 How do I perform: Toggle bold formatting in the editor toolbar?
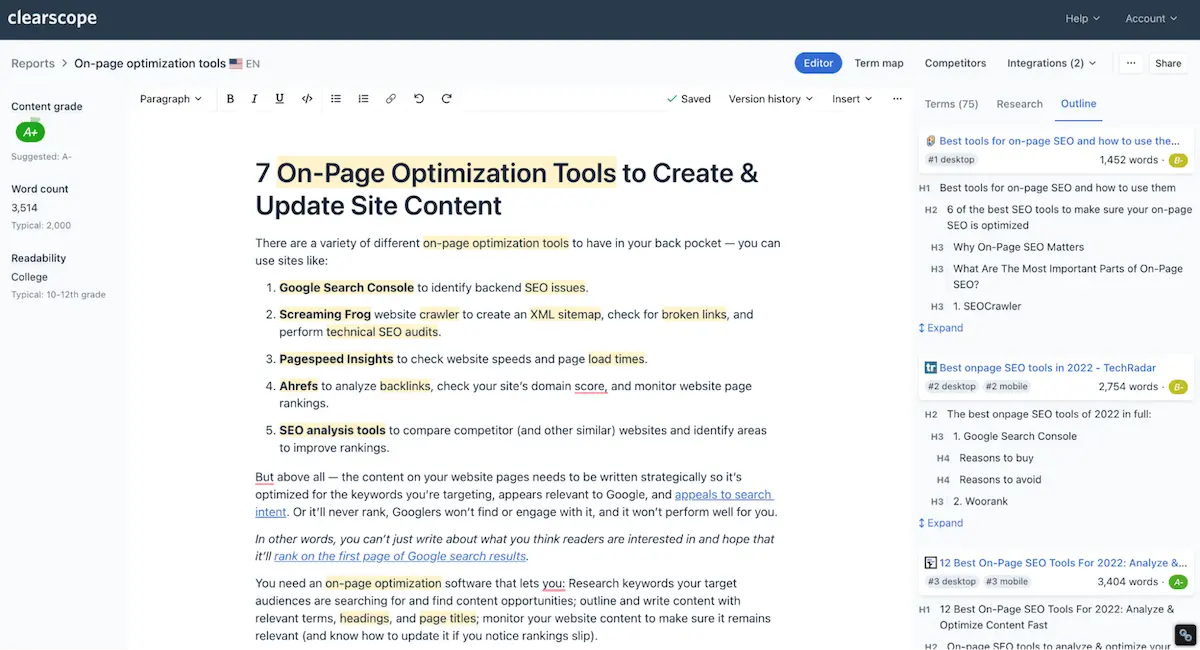pos(230,99)
